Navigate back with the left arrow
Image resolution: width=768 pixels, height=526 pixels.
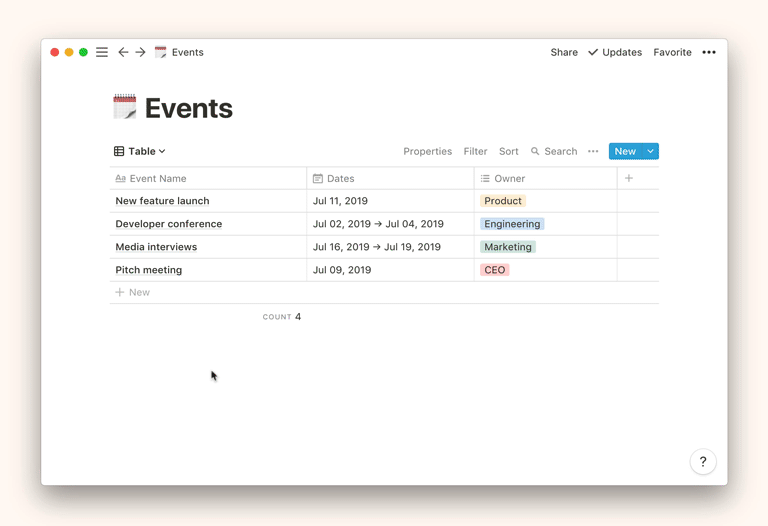(123, 52)
